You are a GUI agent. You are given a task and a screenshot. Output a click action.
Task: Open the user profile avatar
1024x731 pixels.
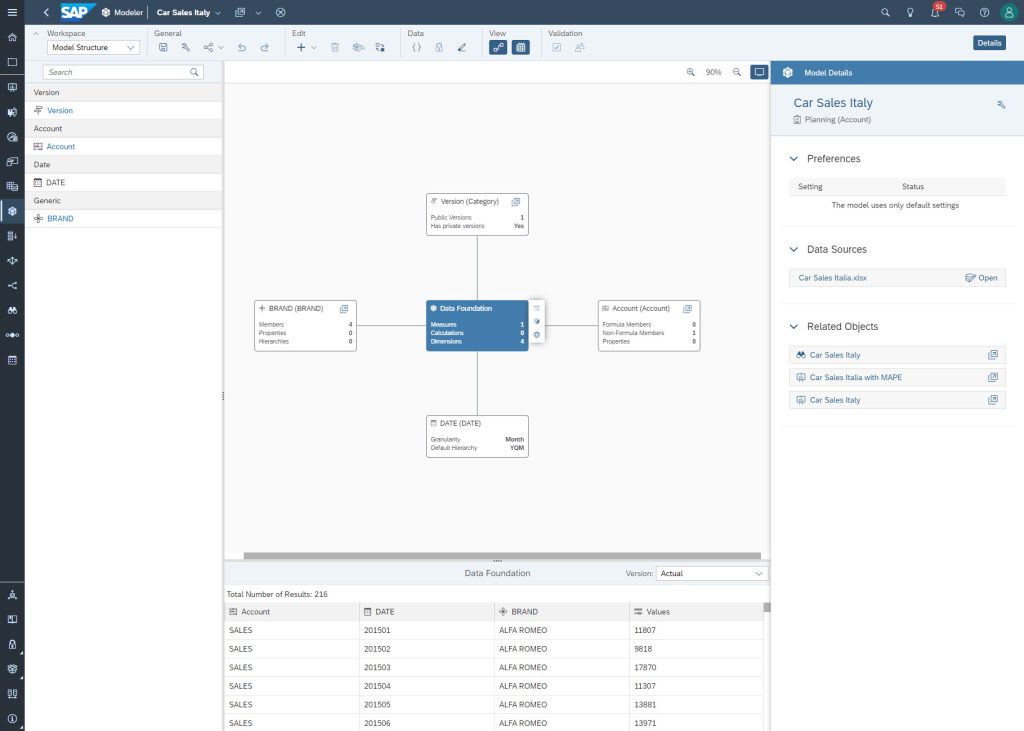click(x=1009, y=12)
